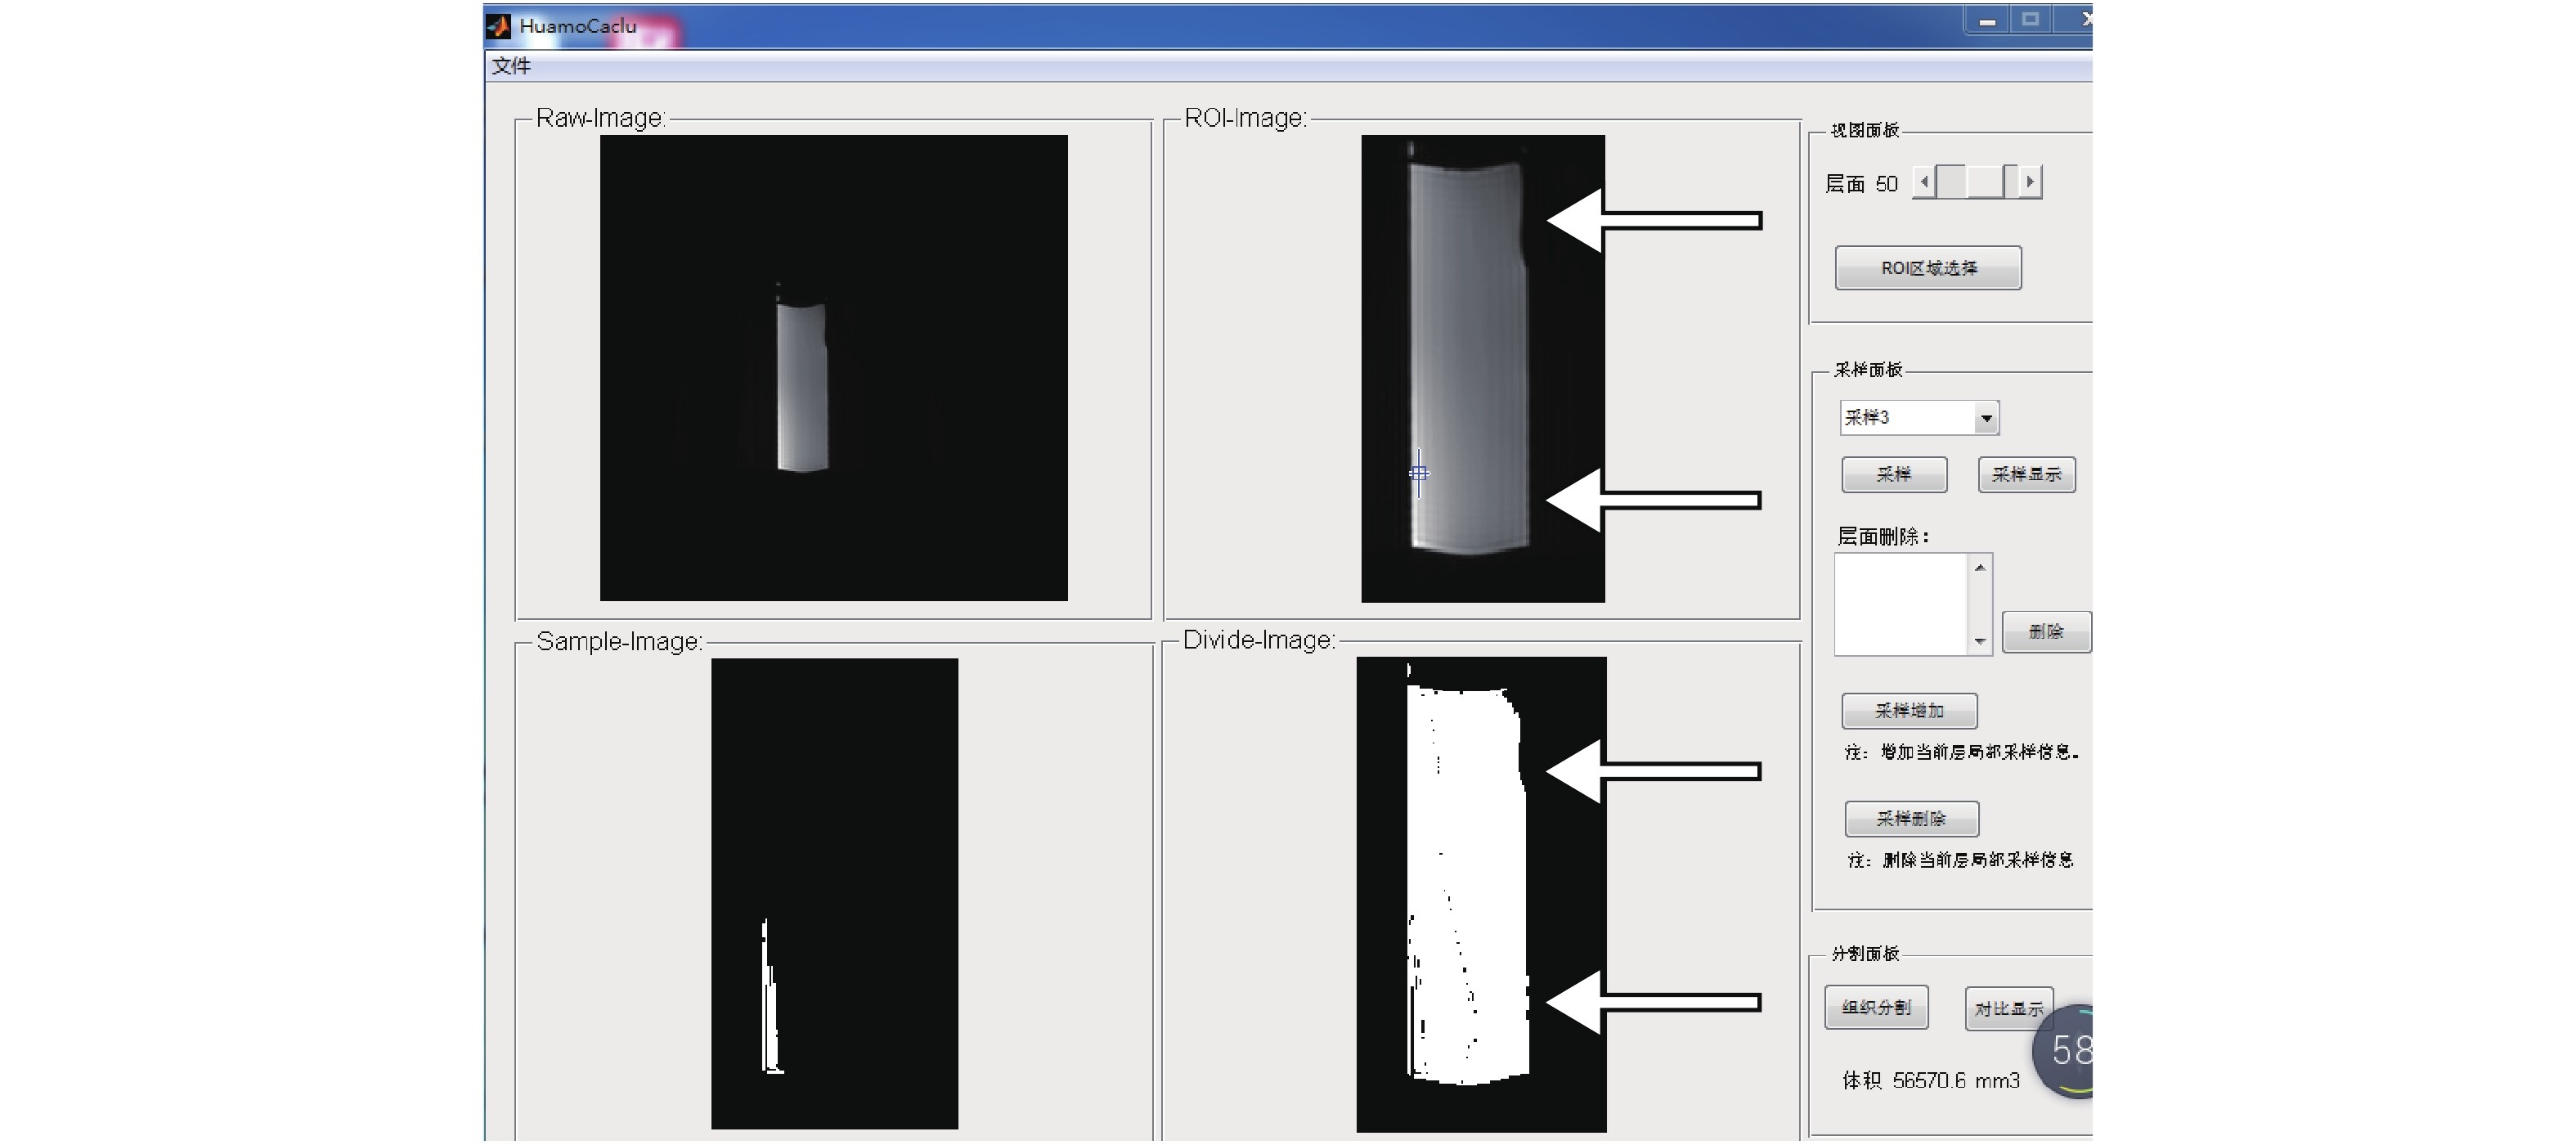The image size is (2576, 1145).
Task: Click the MATLAB icon in title bar
Action: point(498,26)
